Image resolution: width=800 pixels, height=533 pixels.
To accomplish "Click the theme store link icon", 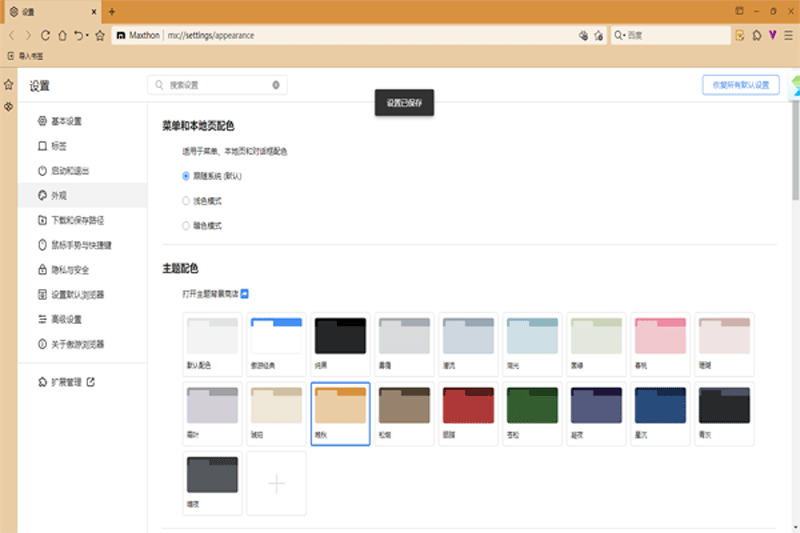I will [244, 294].
